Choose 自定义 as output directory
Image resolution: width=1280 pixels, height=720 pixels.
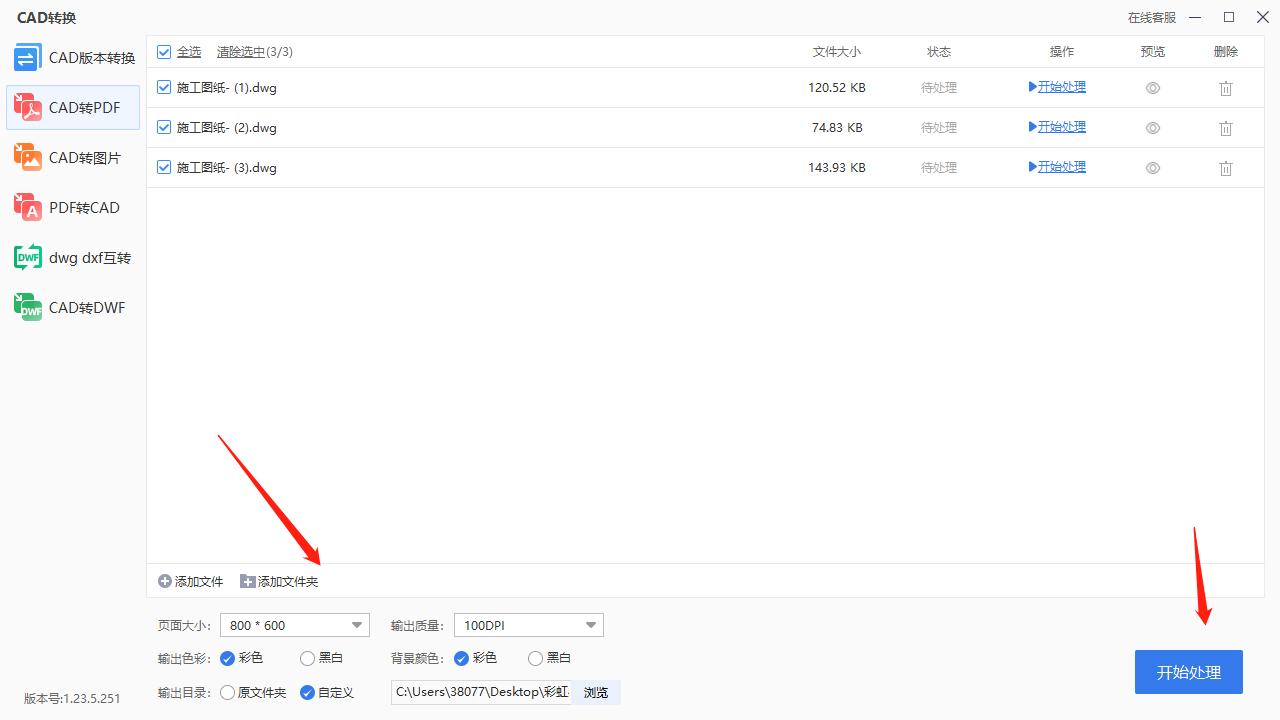tap(307, 692)
